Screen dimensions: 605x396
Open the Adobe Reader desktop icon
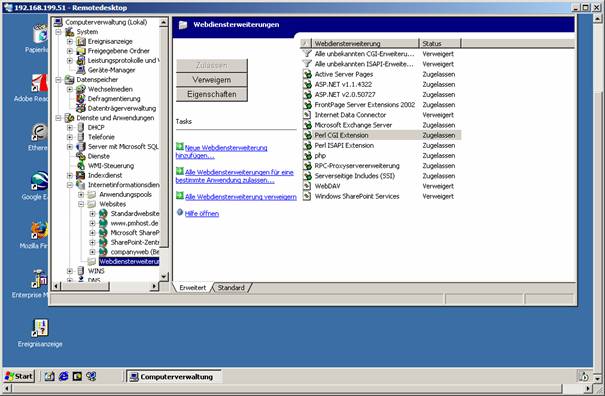tap(32, 88)
